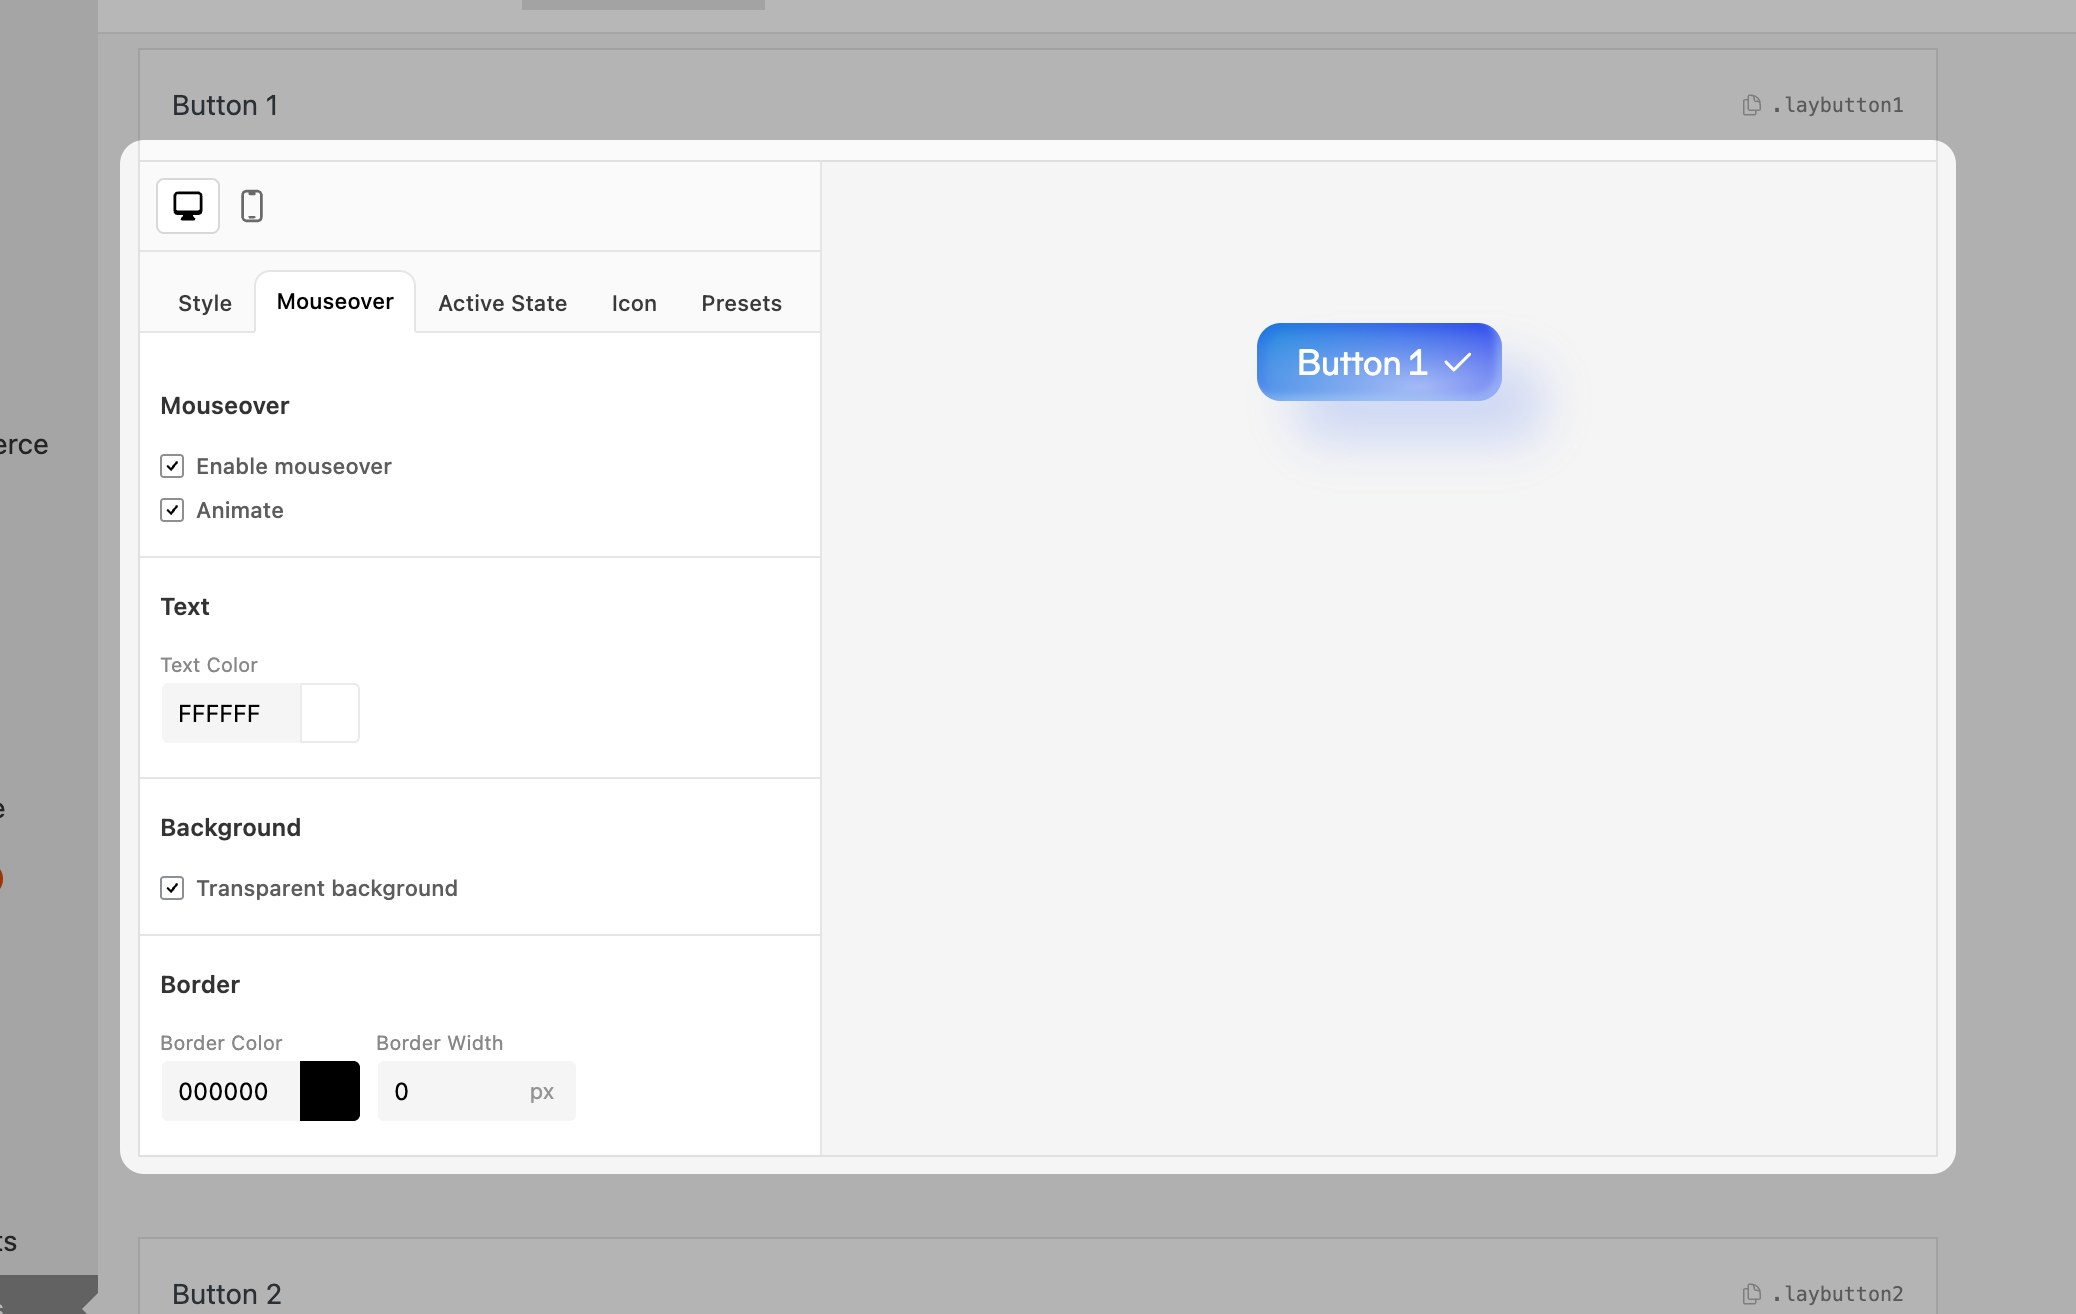The image size is (2076, 1314).
Task: Open the Presets tab
Action: [x=741, y=303]
